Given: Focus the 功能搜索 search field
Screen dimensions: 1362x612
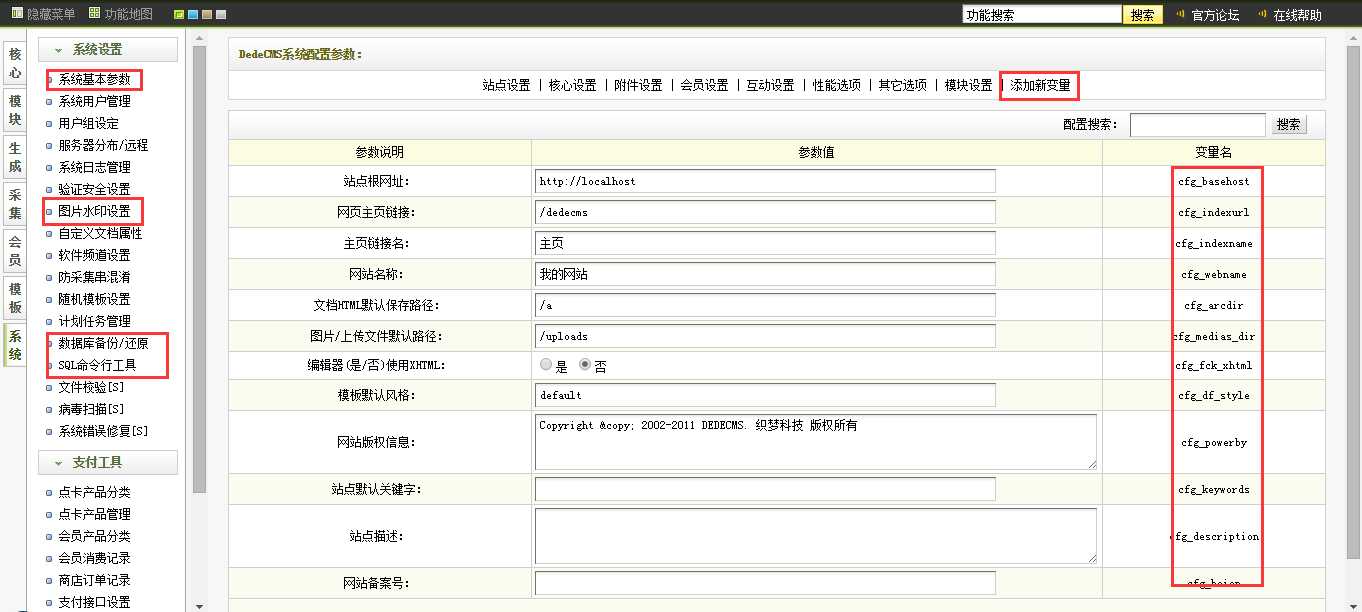Looking at the screenshot, I should (x=1042, y=15).
